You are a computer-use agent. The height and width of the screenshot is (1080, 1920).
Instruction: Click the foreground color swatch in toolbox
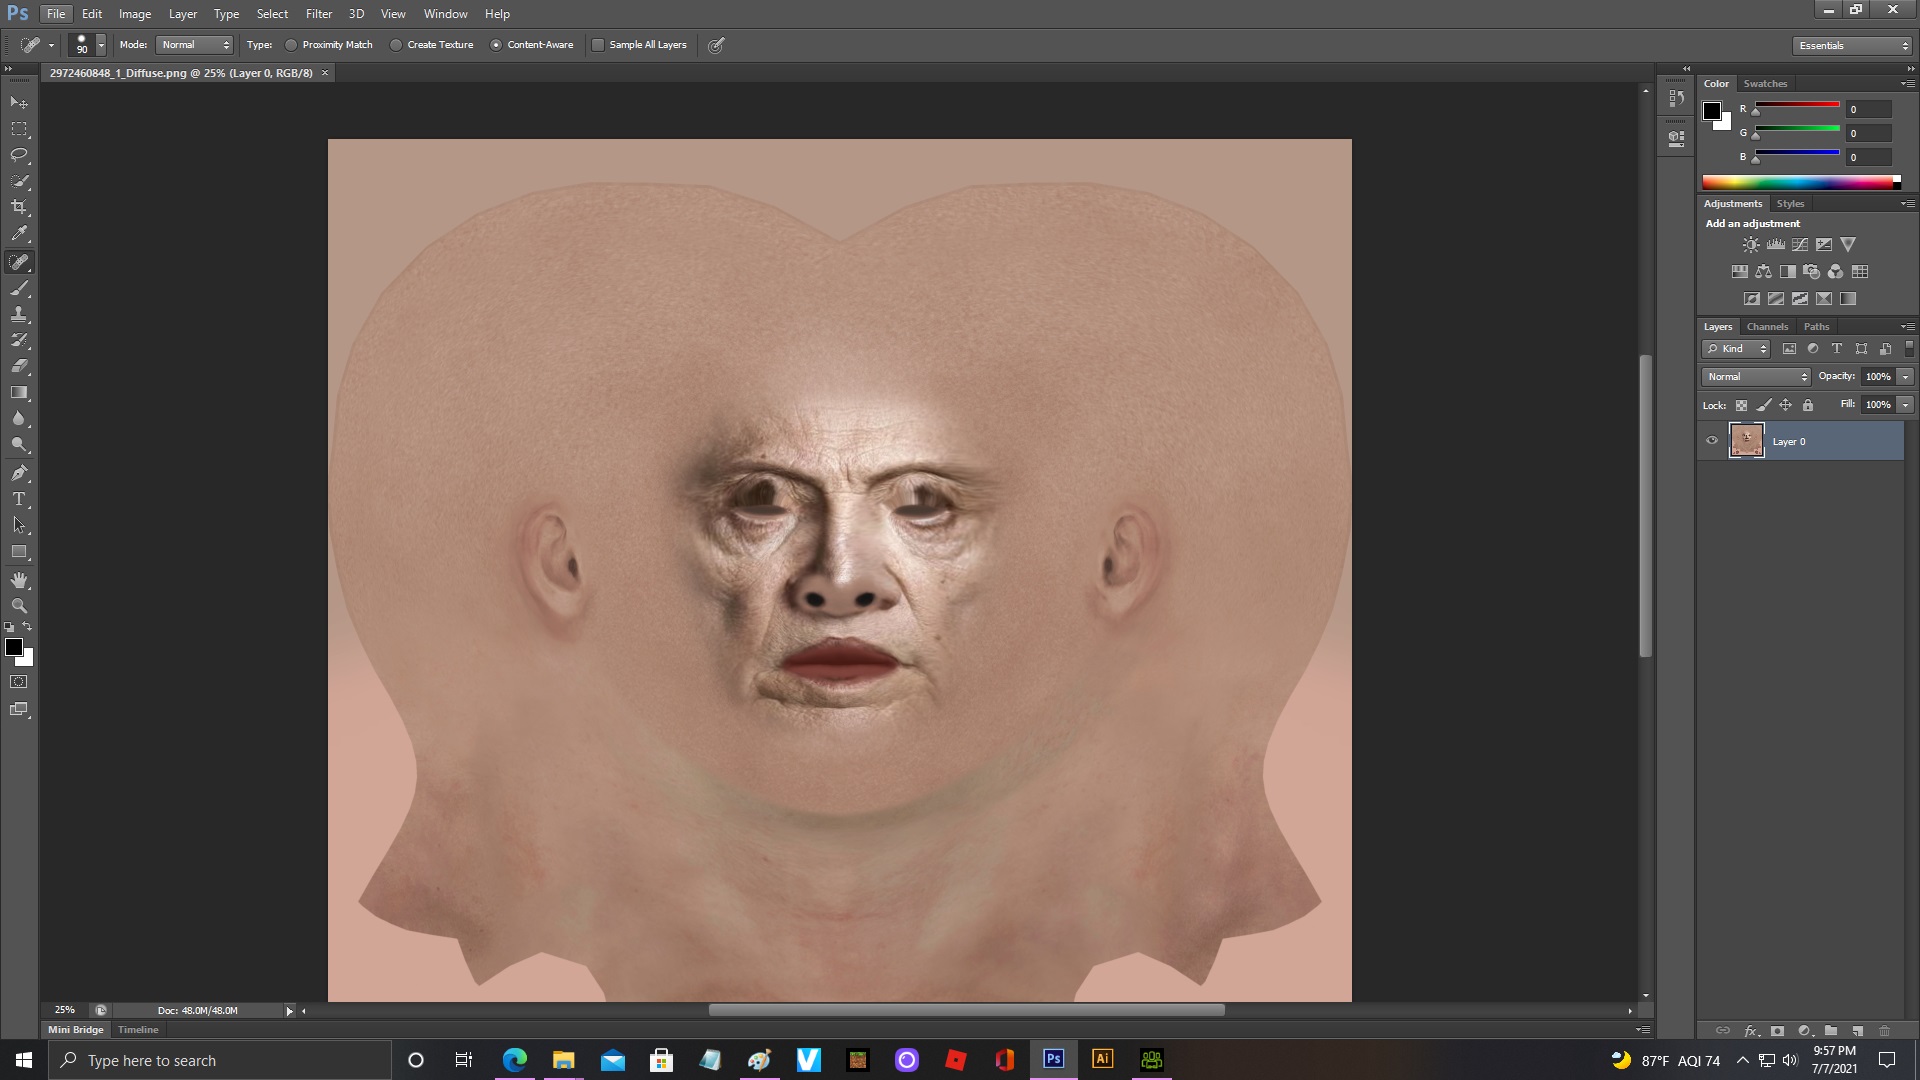click(x=14, y=648)
